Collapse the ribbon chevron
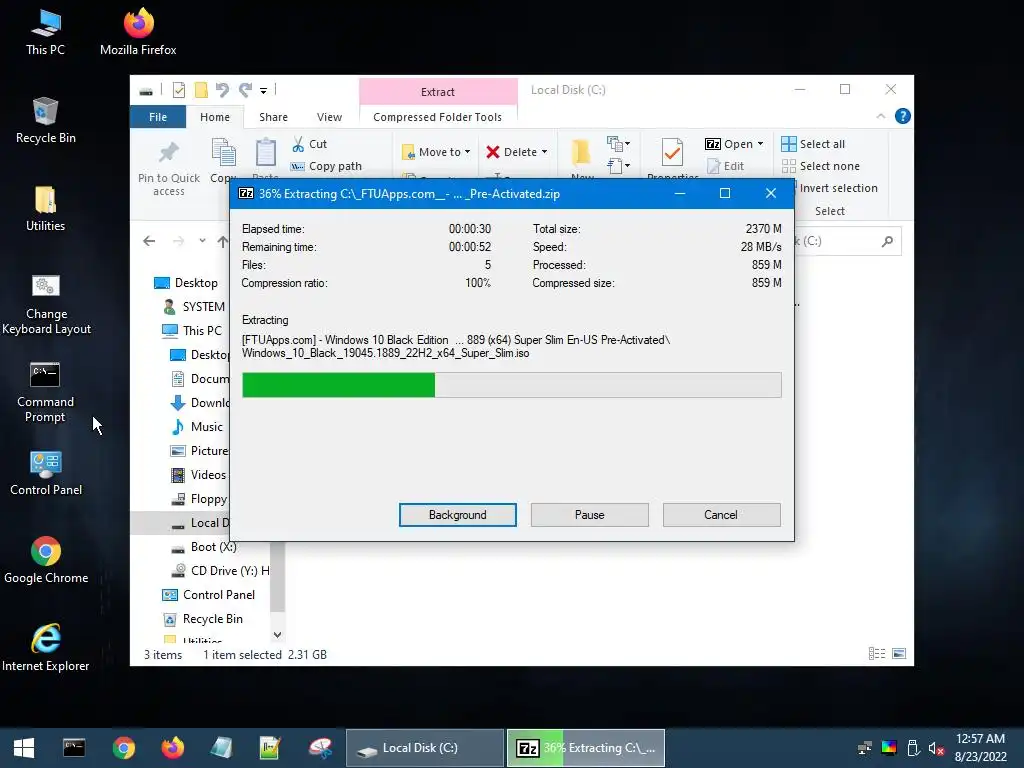This screenshot has width=1024, height=768. coord(881,116)
